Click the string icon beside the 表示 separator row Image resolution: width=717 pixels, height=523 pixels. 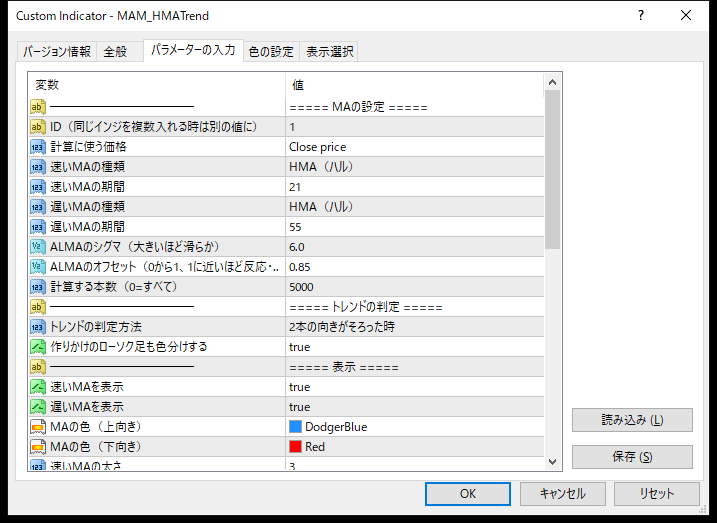(x=38, y=367)
